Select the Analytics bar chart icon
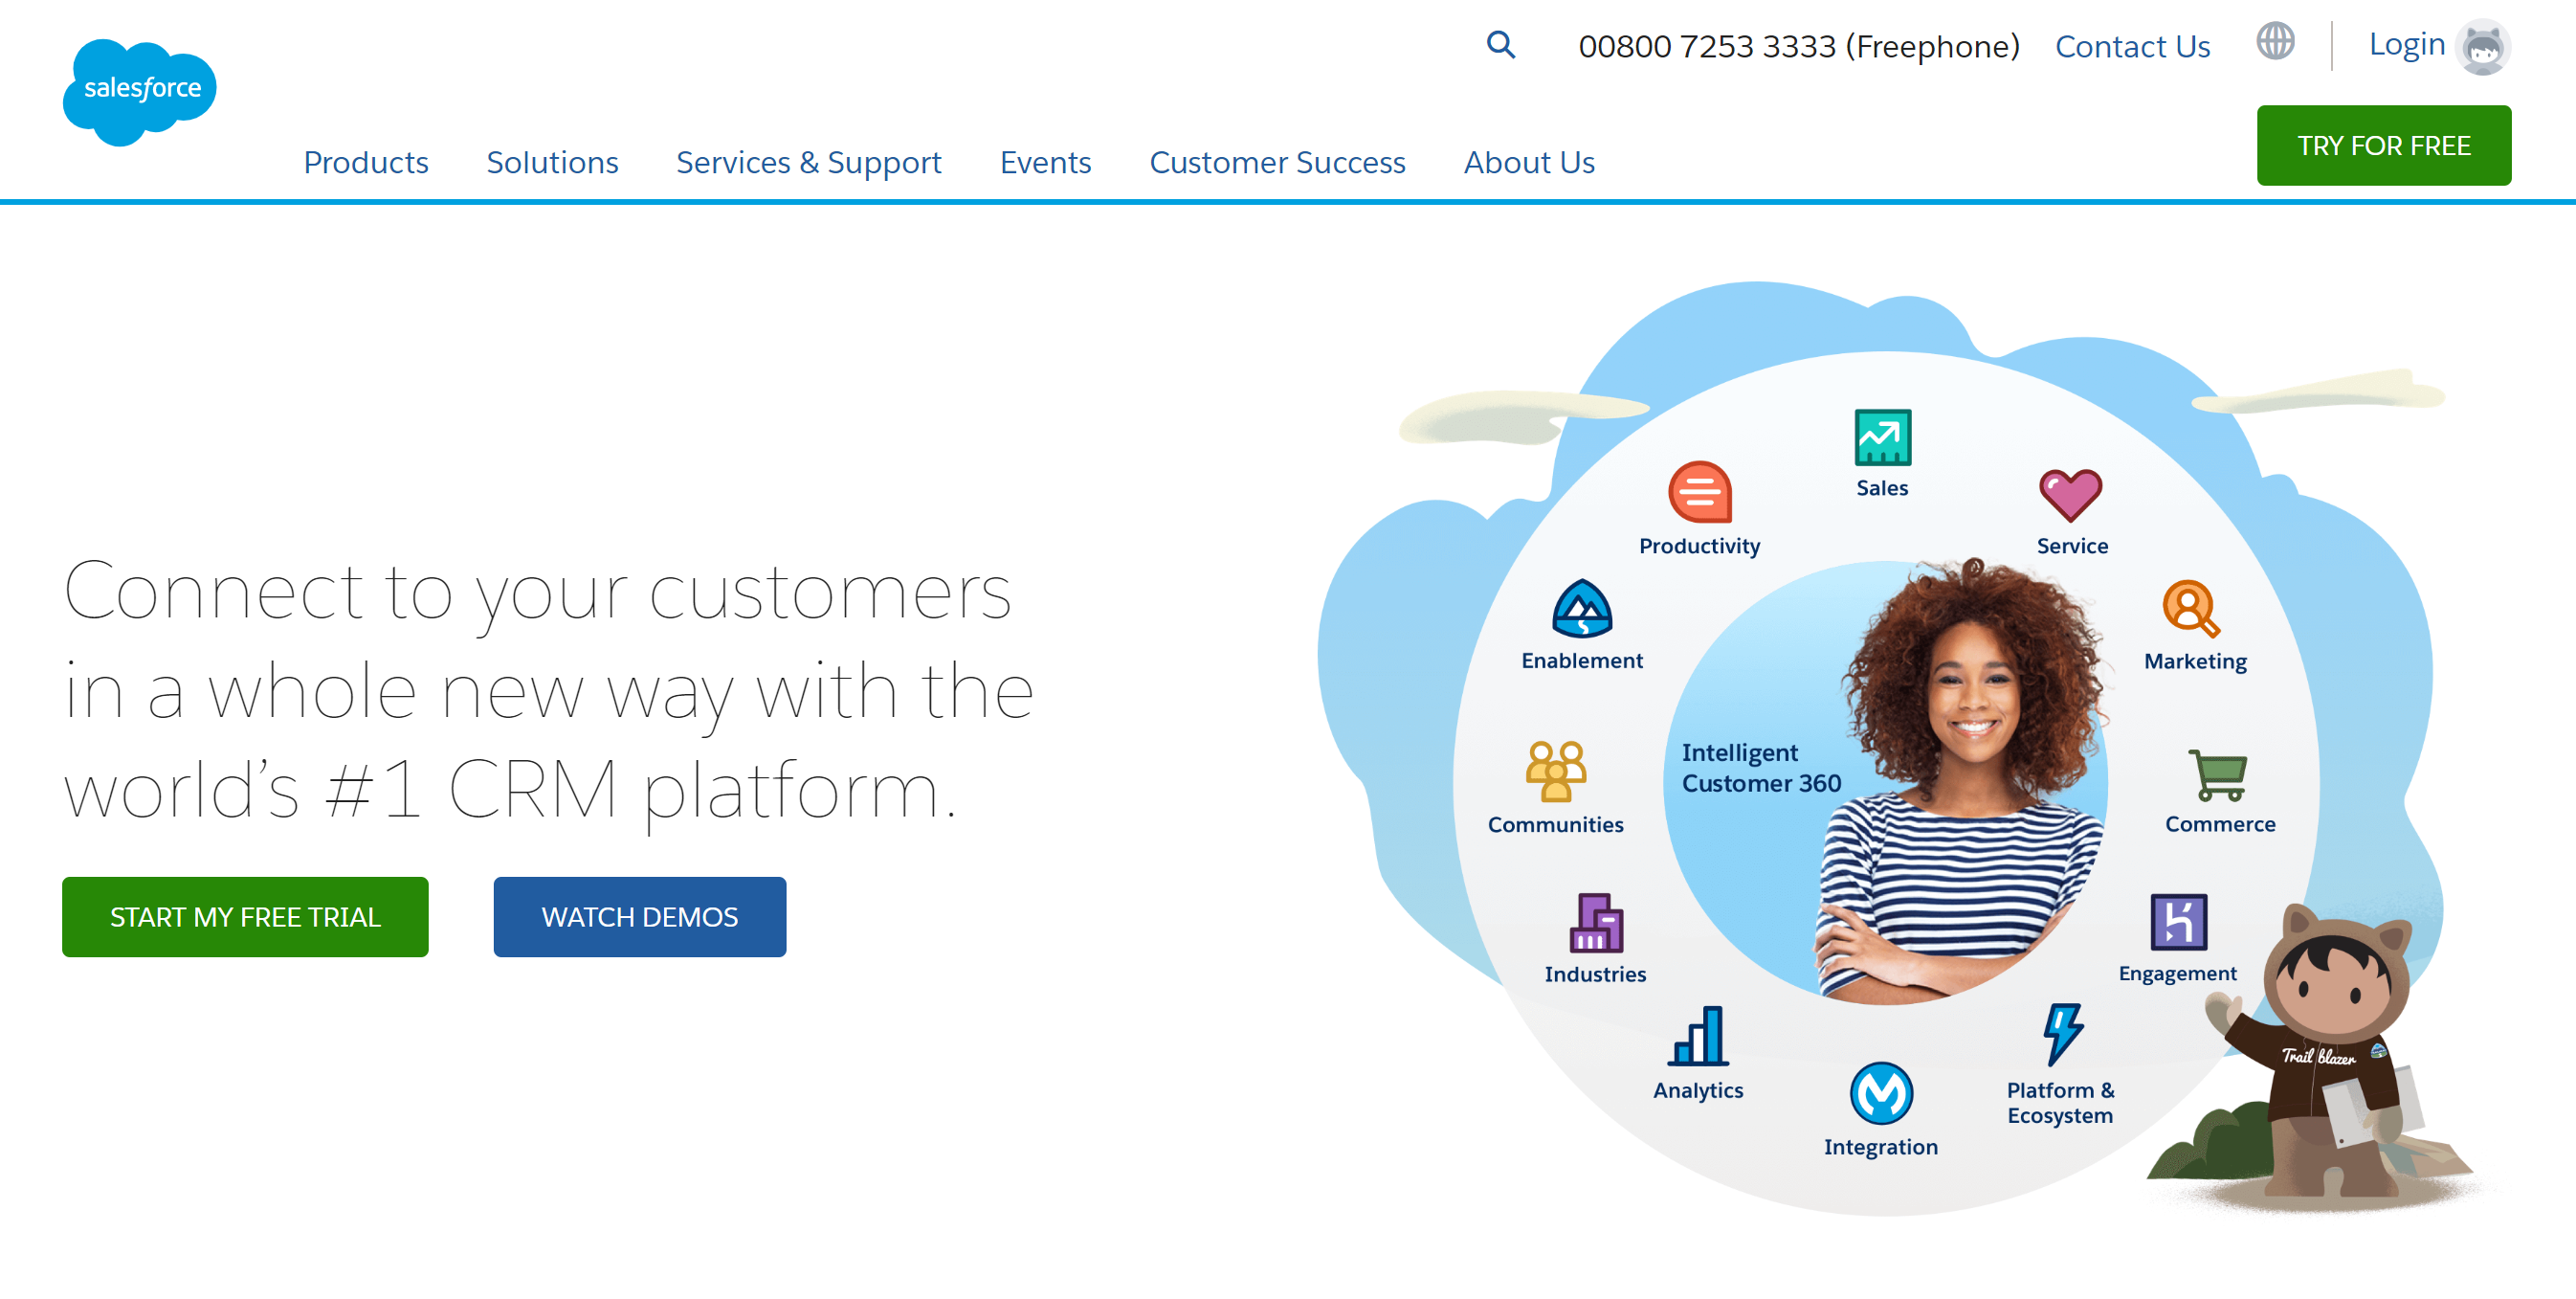The height and width of the screenshot is (1299, 2576). (1697, 1036)
